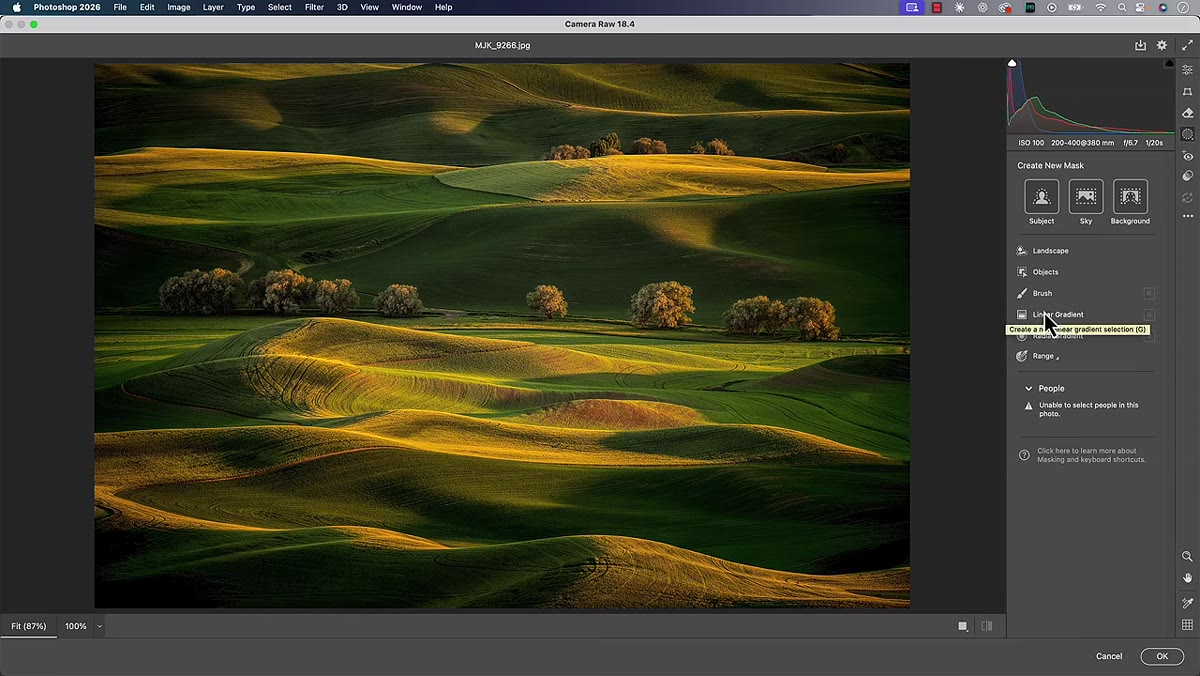1200x676 pixels.
Task: Click the Cancel button
Action: click(1109, 656)
